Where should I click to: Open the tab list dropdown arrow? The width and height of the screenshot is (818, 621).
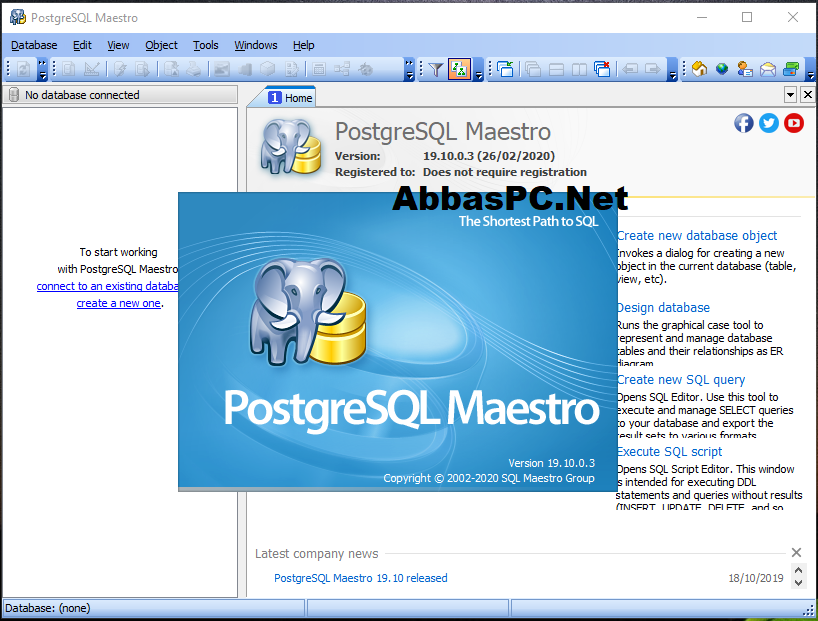[790, 95]
